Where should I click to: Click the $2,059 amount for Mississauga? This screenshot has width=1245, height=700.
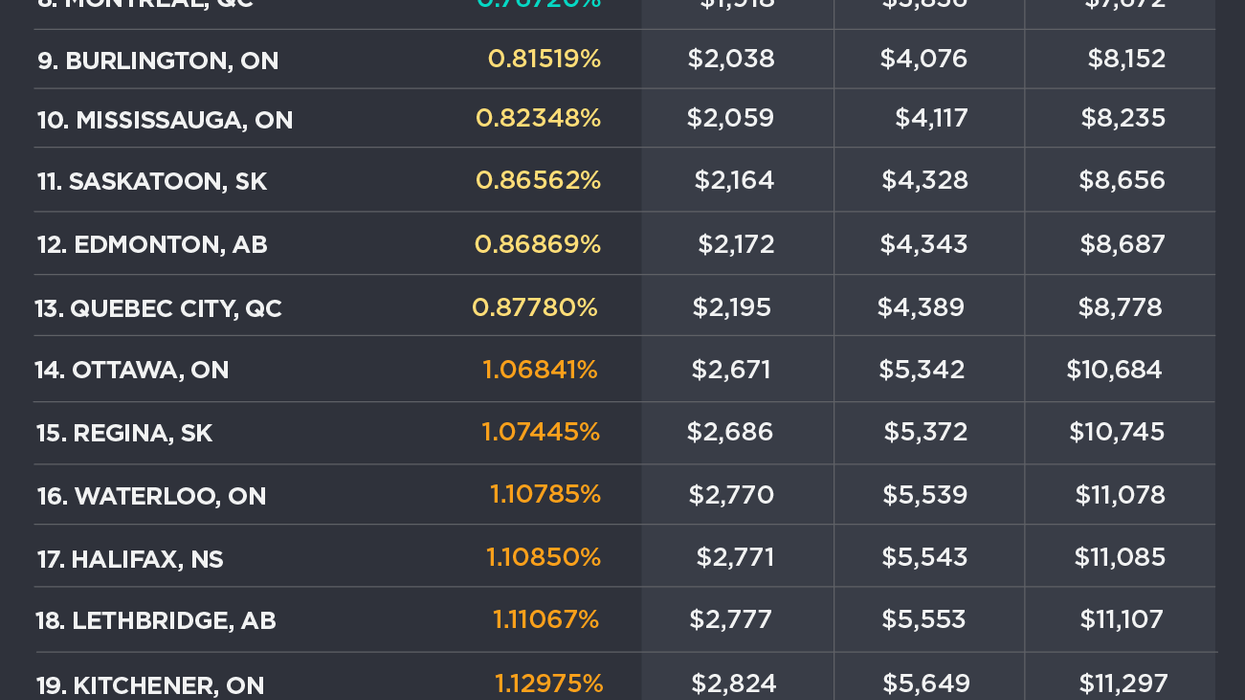(x=730, y=118)
